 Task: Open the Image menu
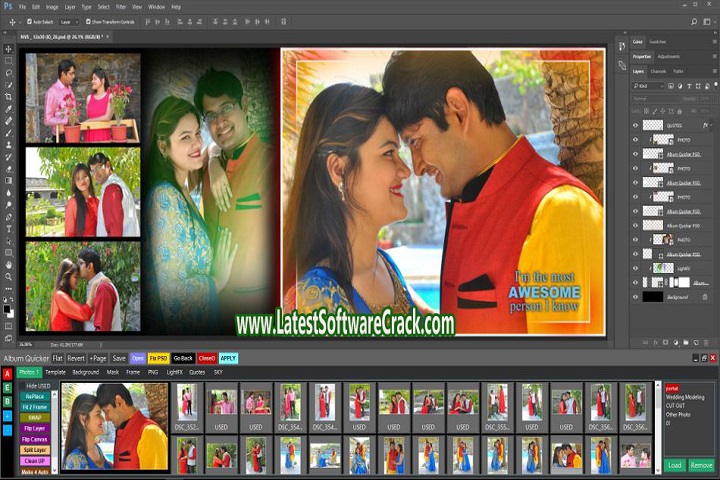click(x=52, y=7)
